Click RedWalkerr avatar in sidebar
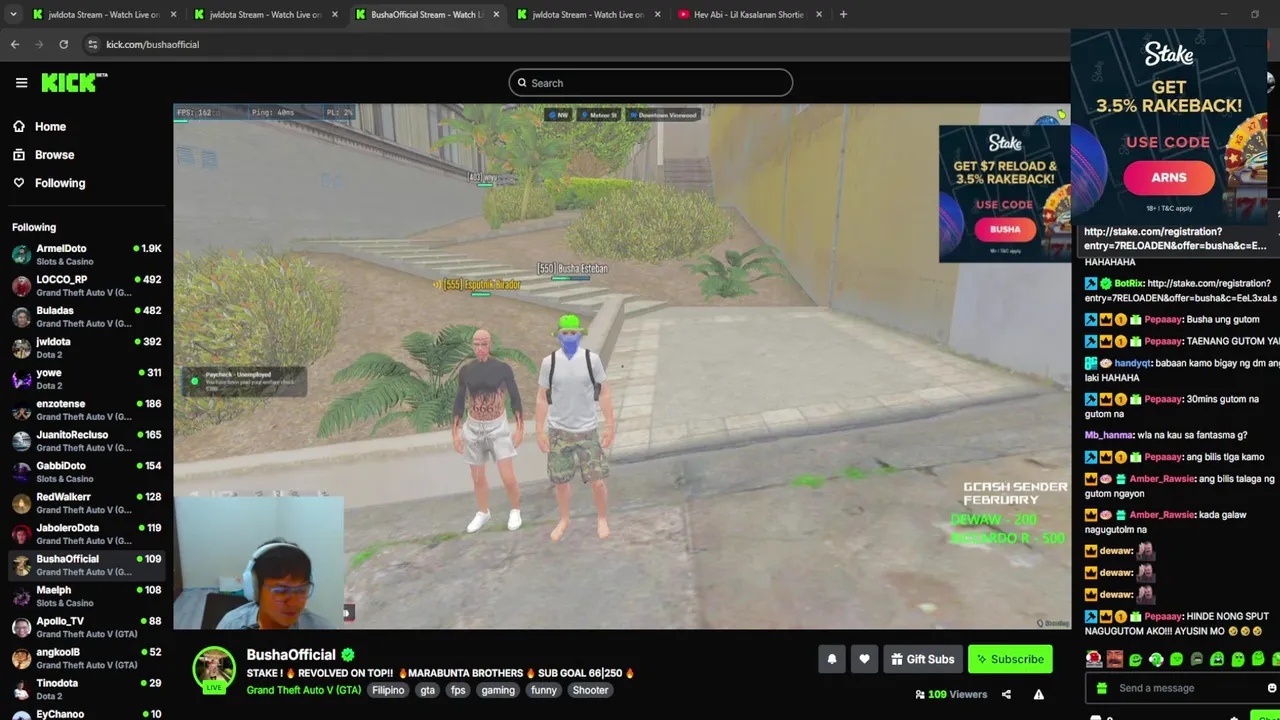The height and width of the screenshot is (720, 1280). (x=21, y=503)
